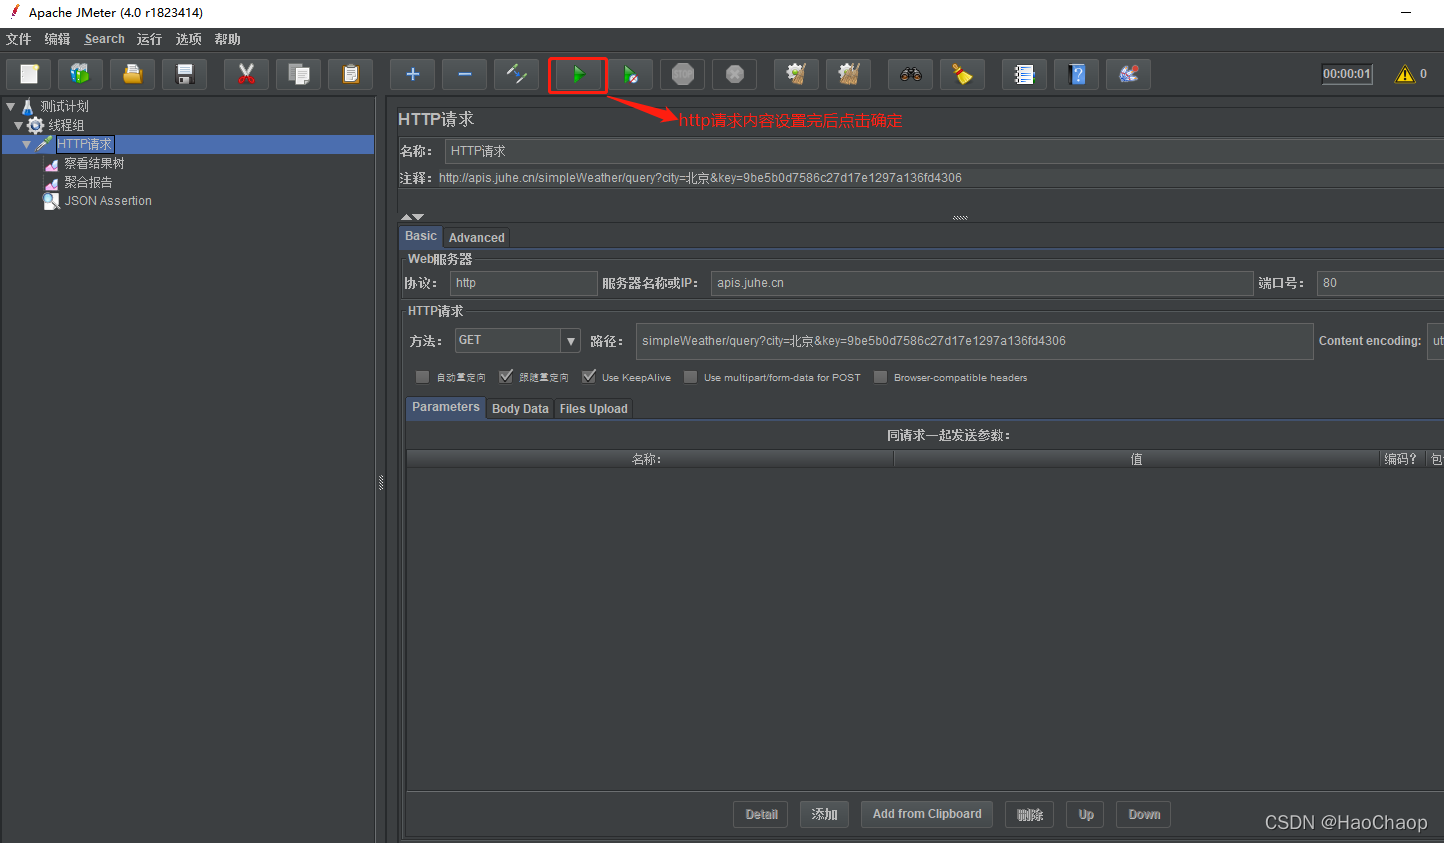The width and height of the screenshot is (1444, 843).
Task: Click the Shutdown icon
Action: click(734, 74)
